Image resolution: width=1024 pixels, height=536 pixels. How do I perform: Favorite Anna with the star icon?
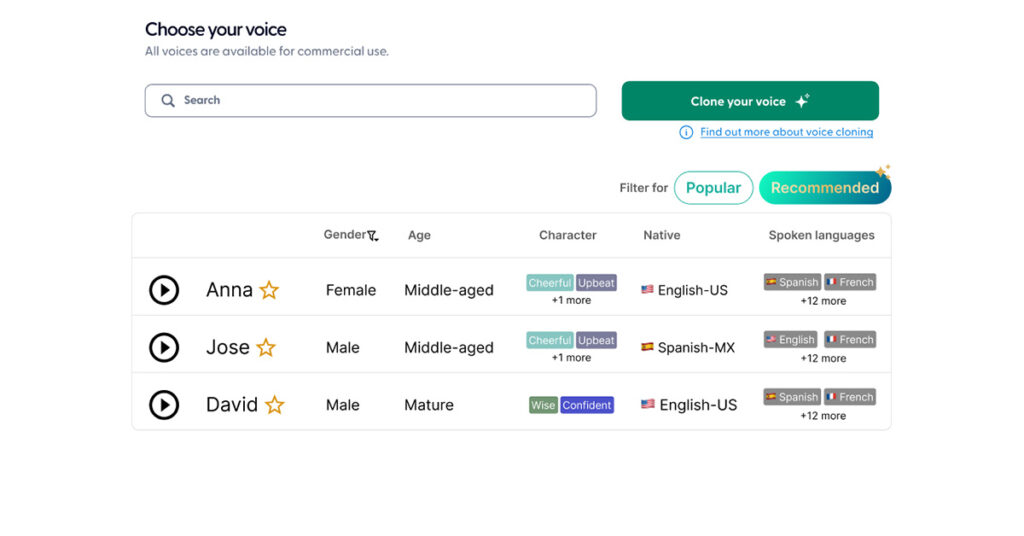click(x=269, y=290)
